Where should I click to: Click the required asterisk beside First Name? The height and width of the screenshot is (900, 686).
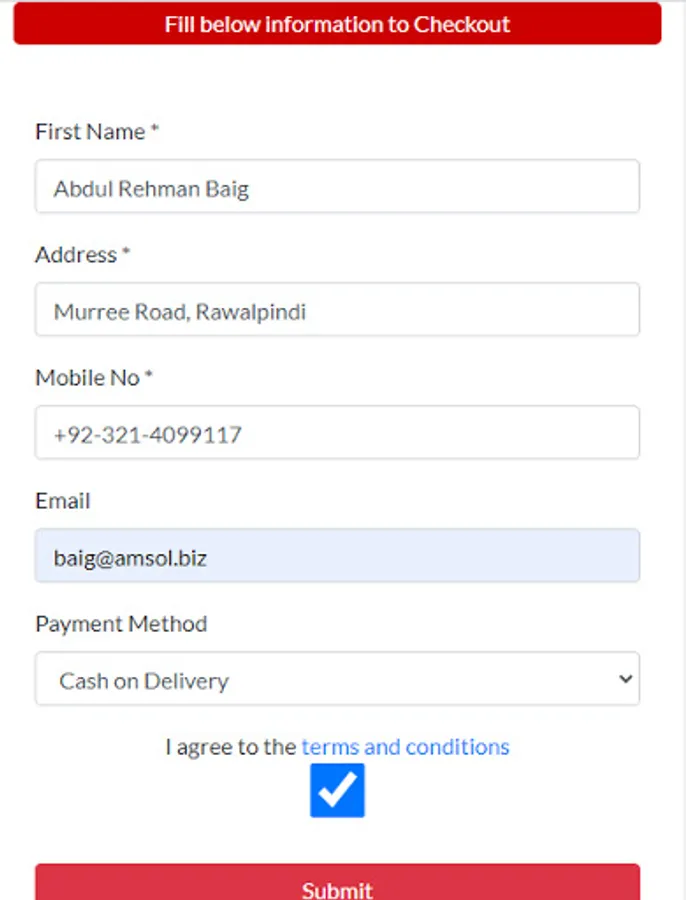pos(155,130)
